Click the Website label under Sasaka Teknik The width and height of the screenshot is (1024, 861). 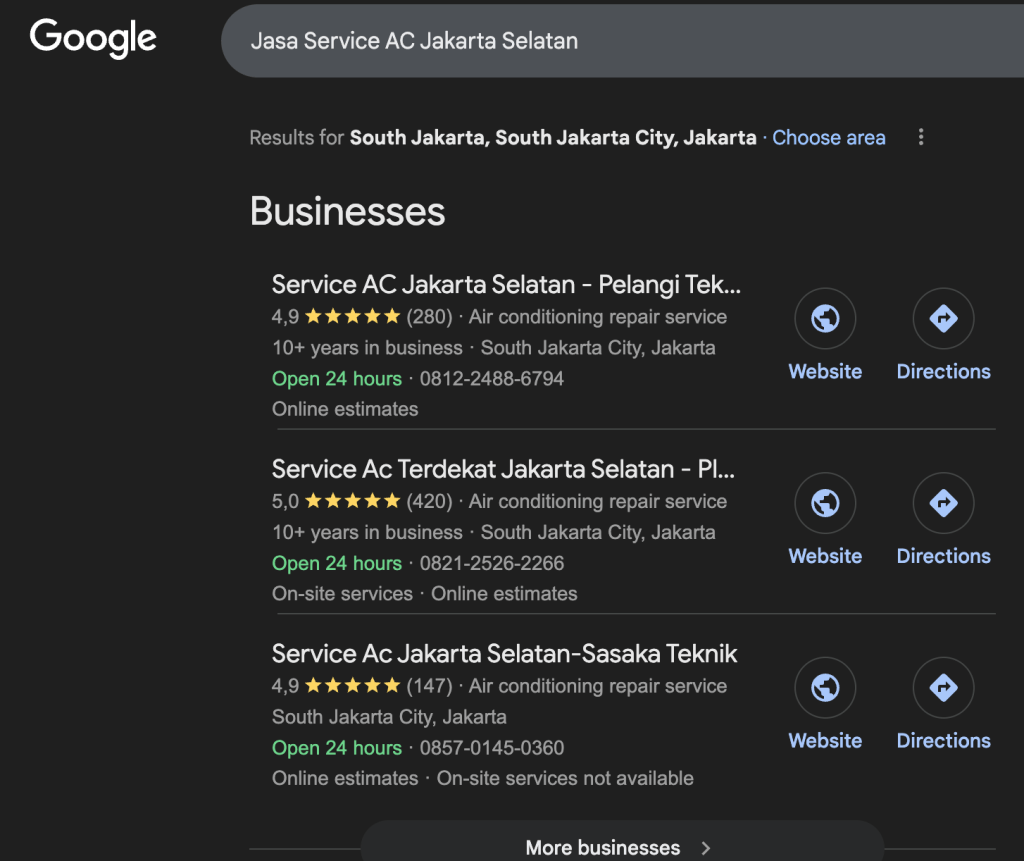point(825,741)
